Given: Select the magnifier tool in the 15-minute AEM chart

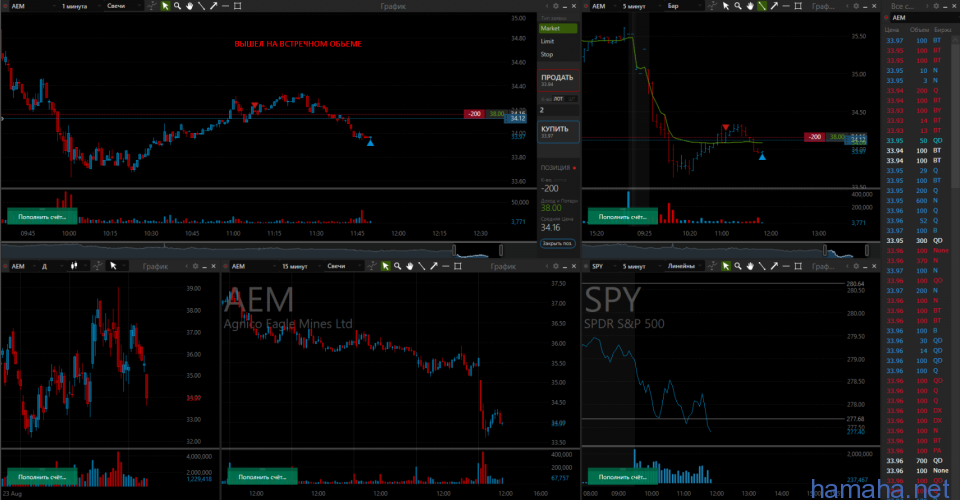Looking at the screenshot, I should (x=398, y=266).
